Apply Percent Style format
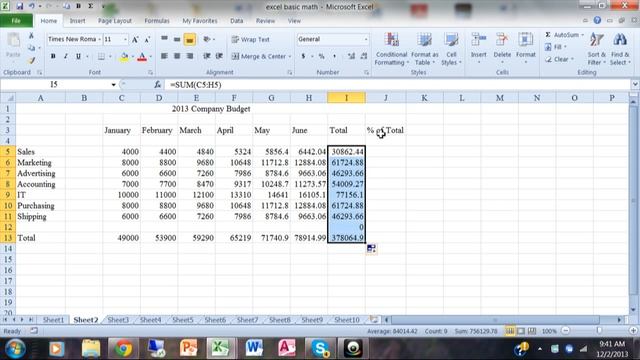640x360 pixels. pos(322,56)
